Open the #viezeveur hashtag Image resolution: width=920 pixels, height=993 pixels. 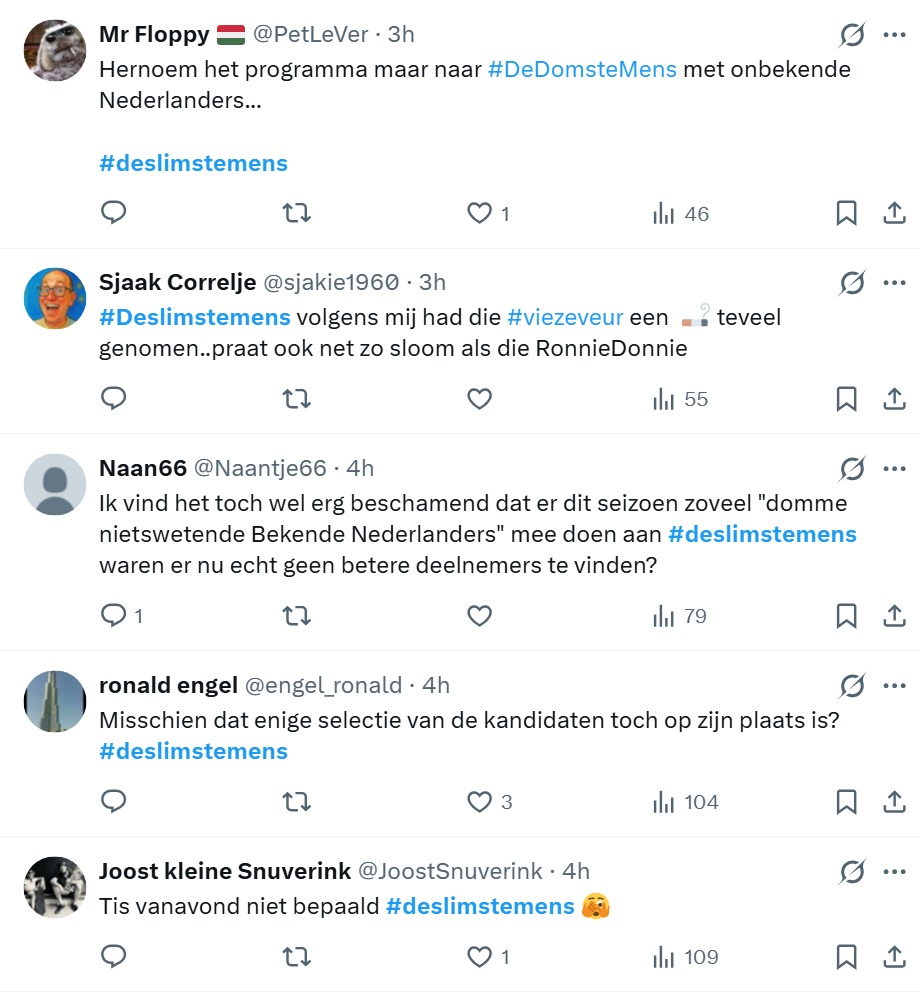565,317
